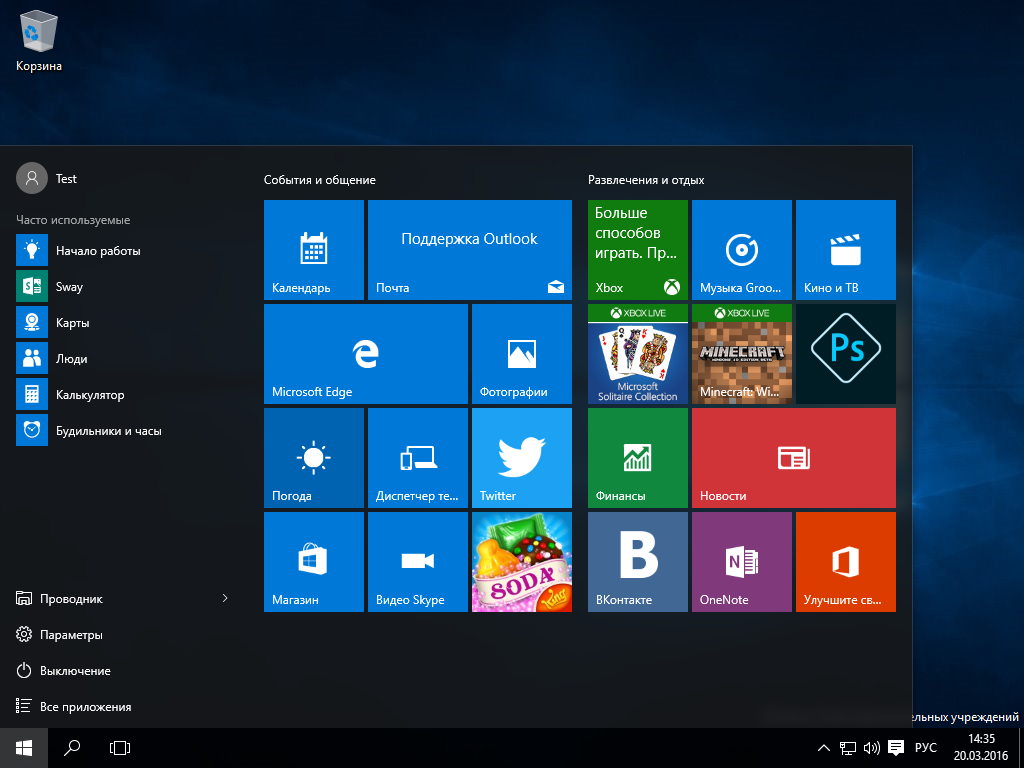Expand the Проводник jump list arrow
Viewport: 1024px width, 768px height.
click(x=225, y=599)
